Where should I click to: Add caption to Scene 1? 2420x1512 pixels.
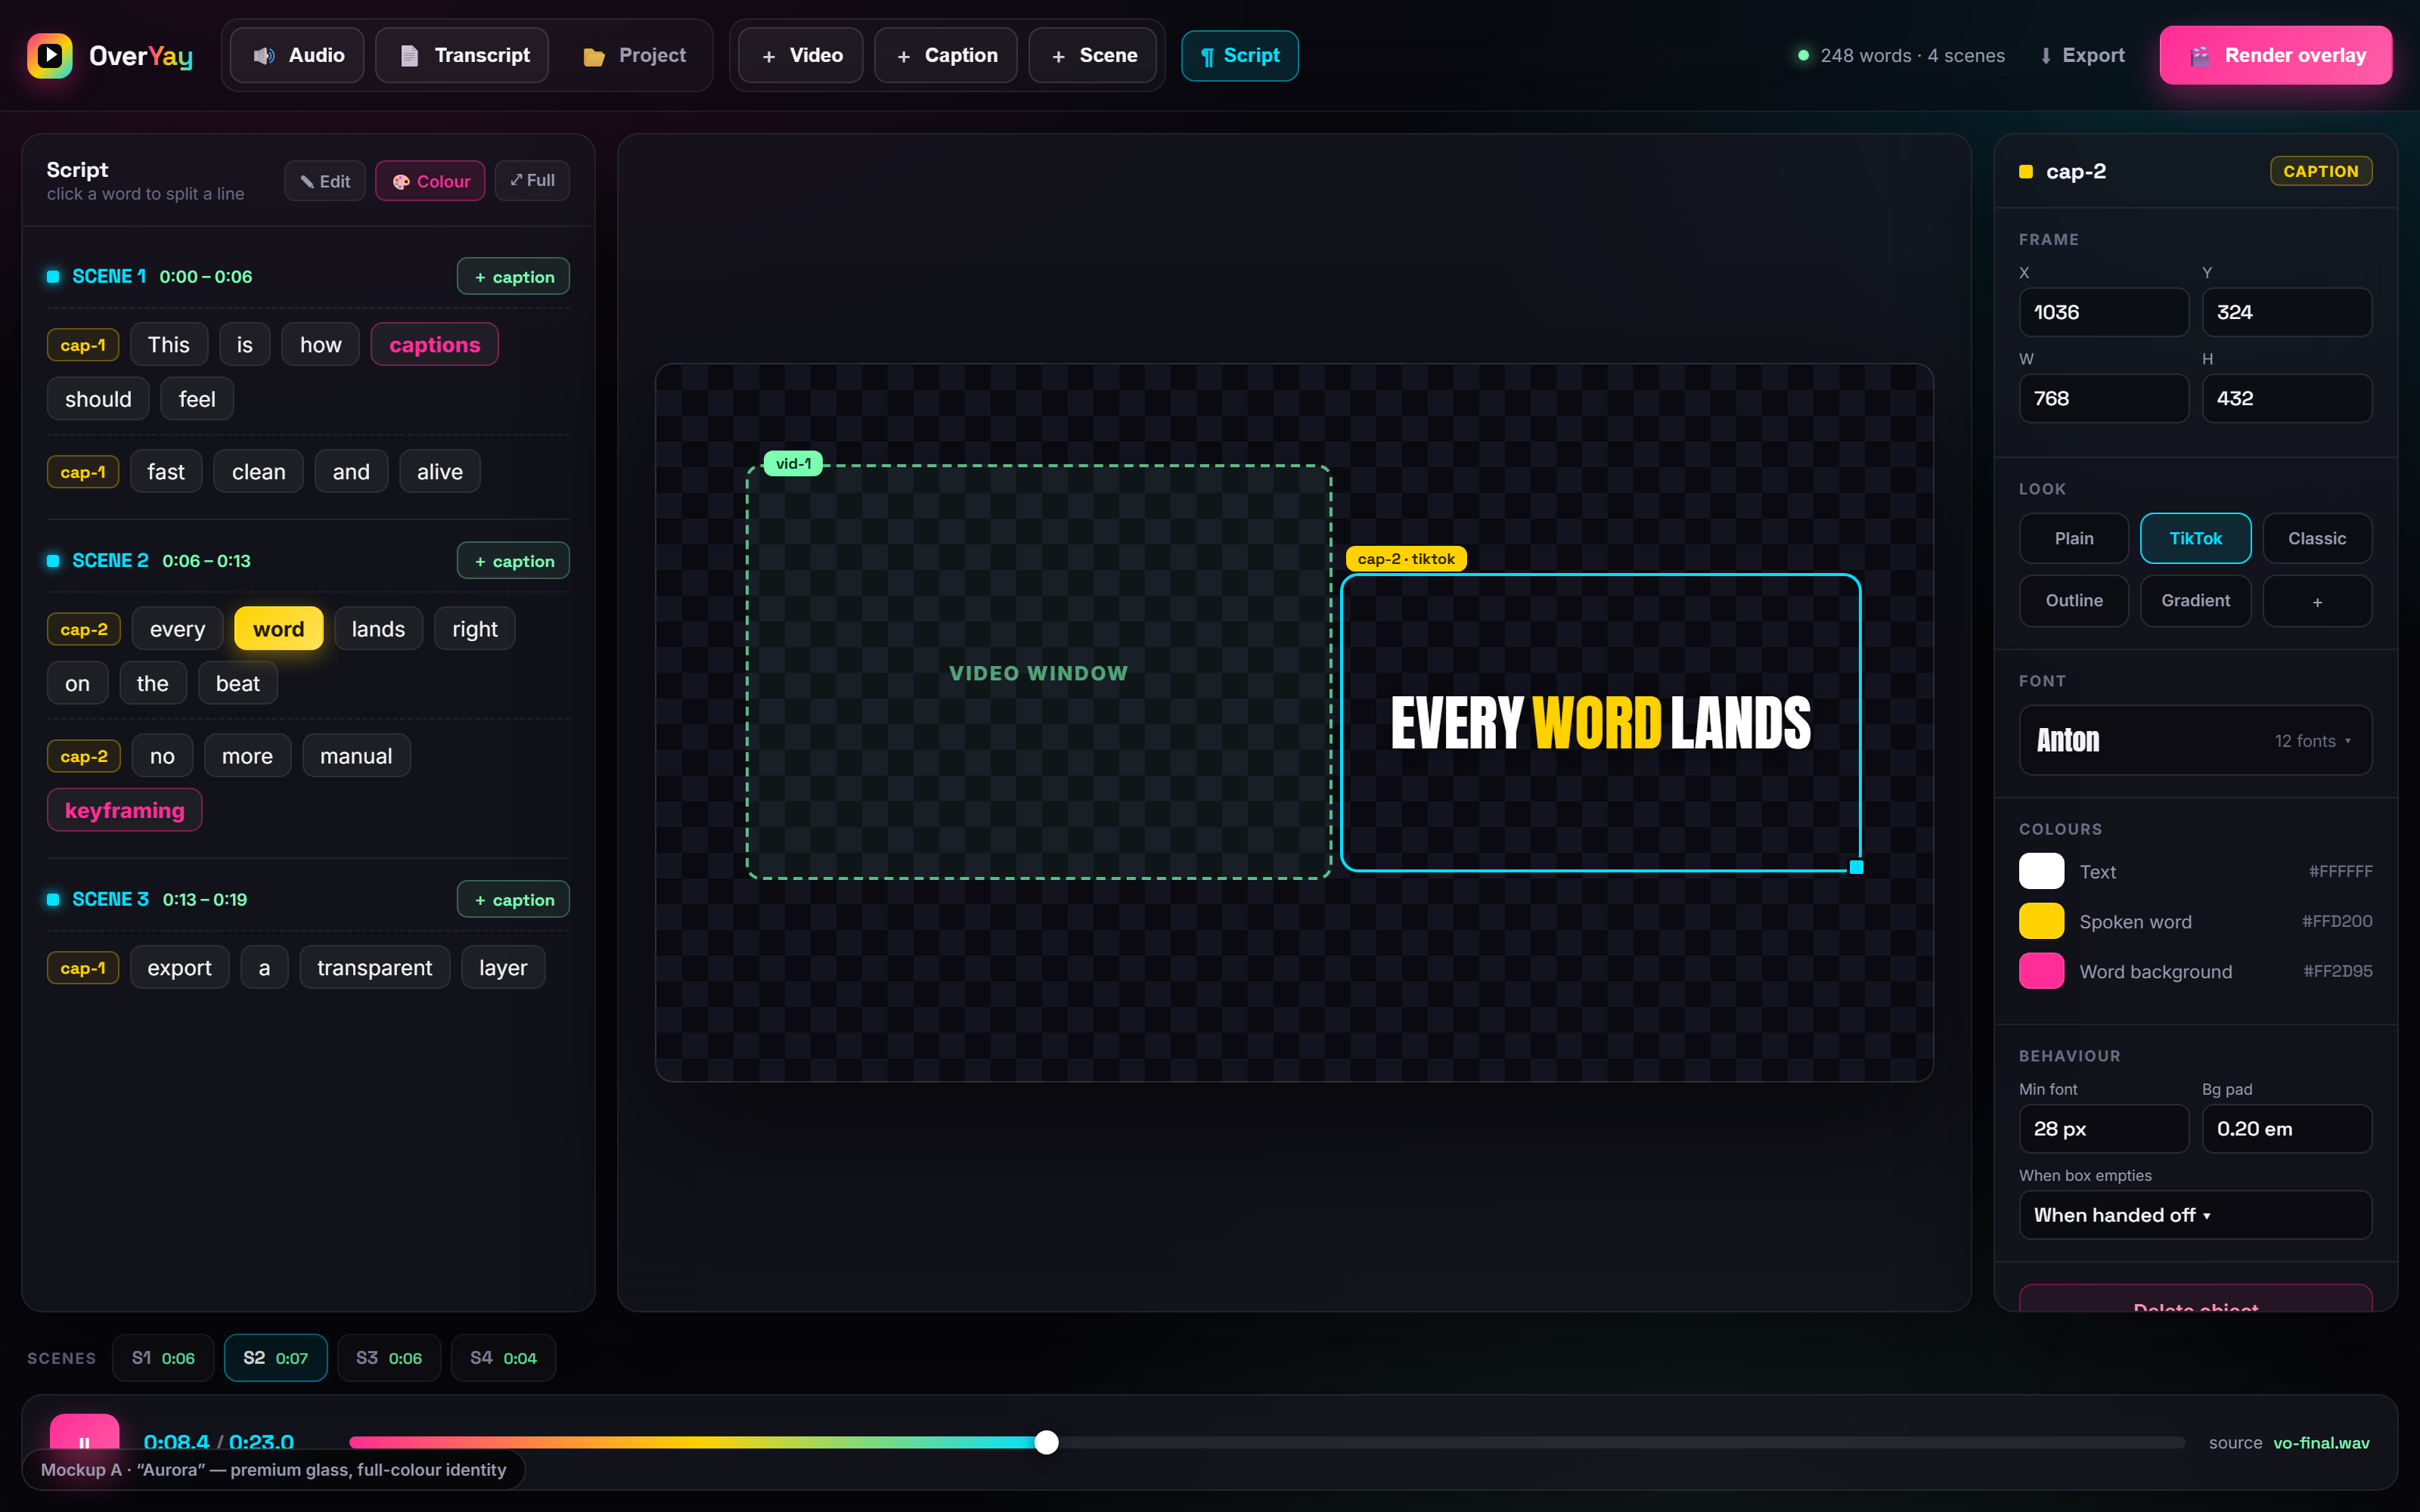(x=513, y=277)
